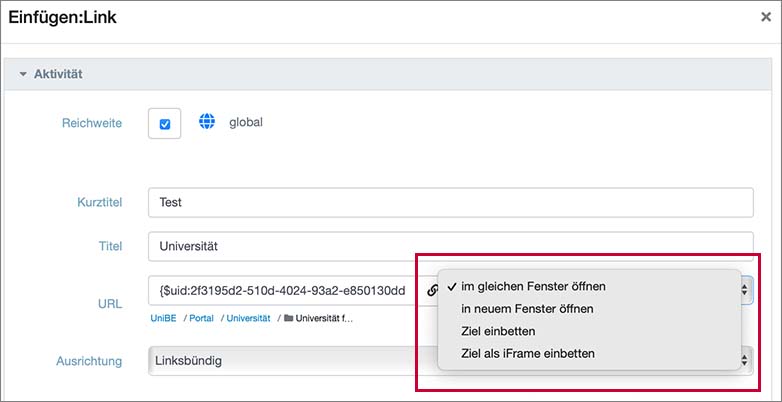Open the Ausrichtung dropdown stepper arrows

[x=745, y=361]
